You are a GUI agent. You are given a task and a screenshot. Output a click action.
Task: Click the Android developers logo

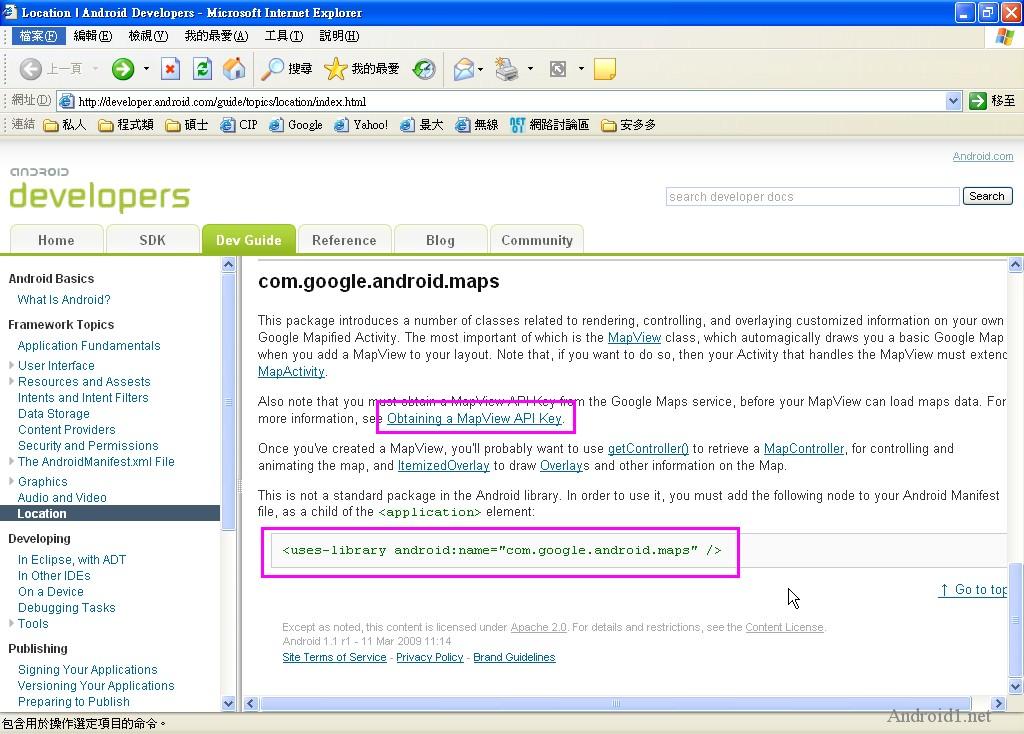[x=99, y=189]
